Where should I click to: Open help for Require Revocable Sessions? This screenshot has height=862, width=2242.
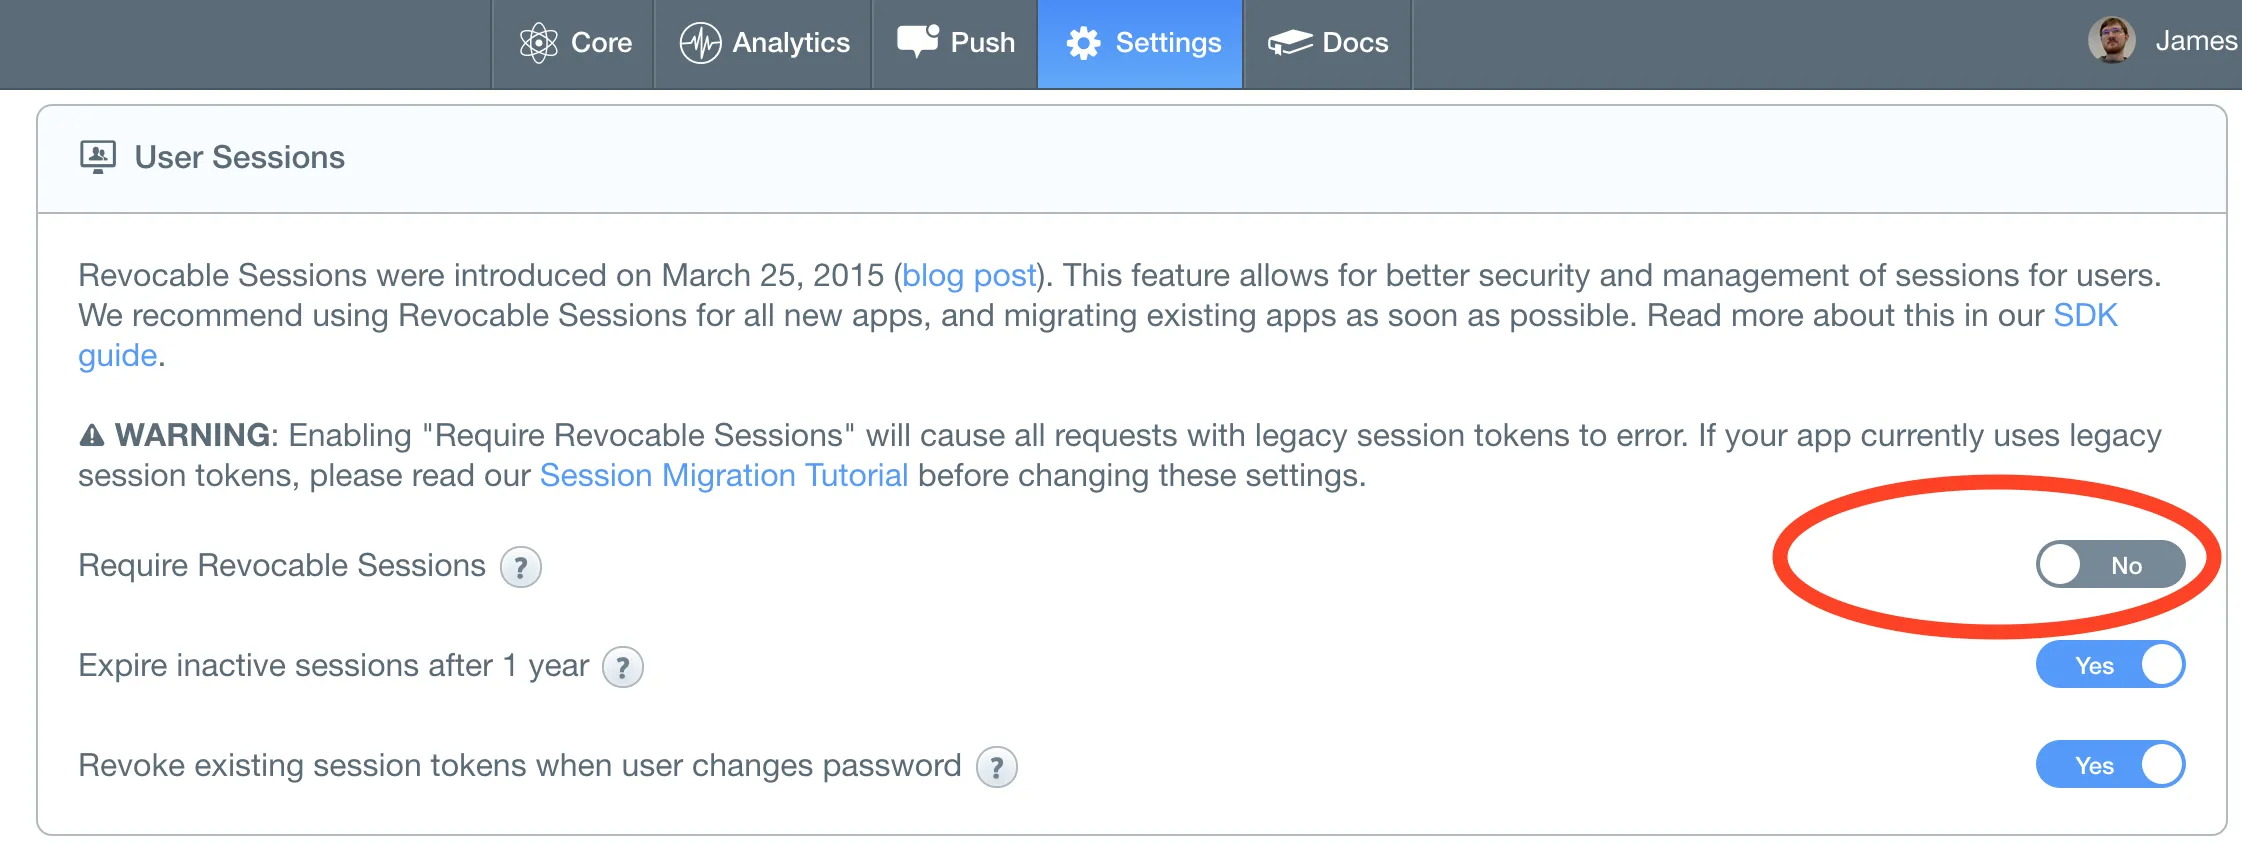pyautogui.click(x=521, y=567)
